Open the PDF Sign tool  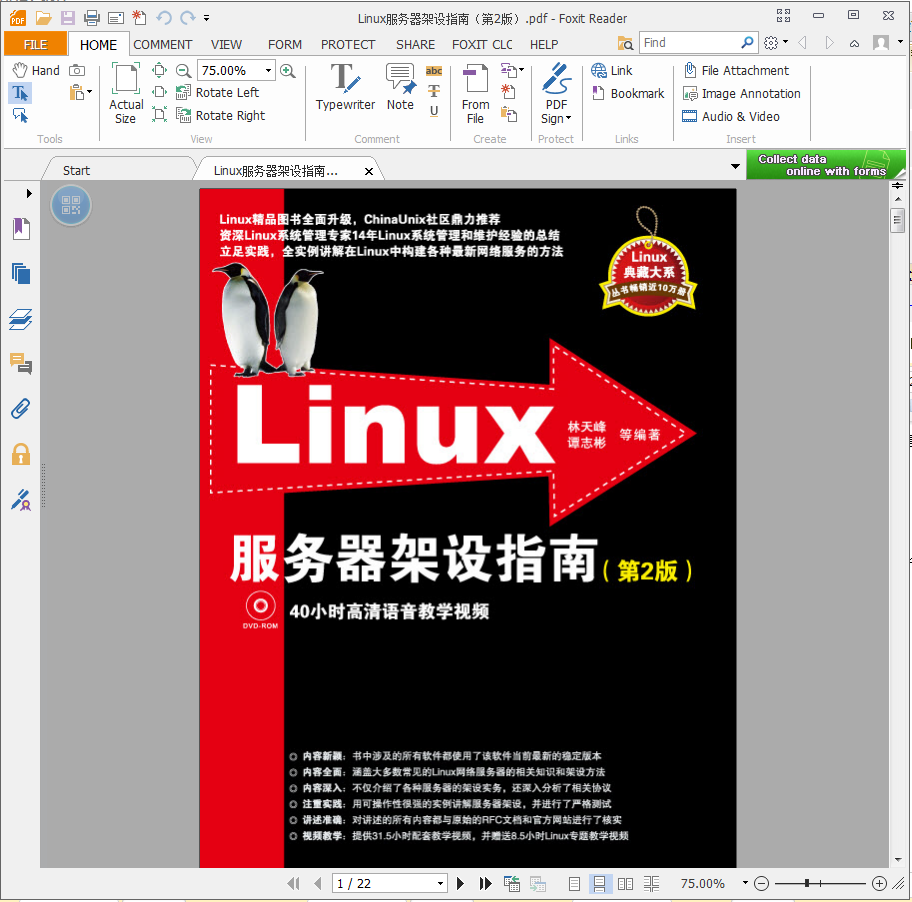pyautogui.click(x=556, y=93)
